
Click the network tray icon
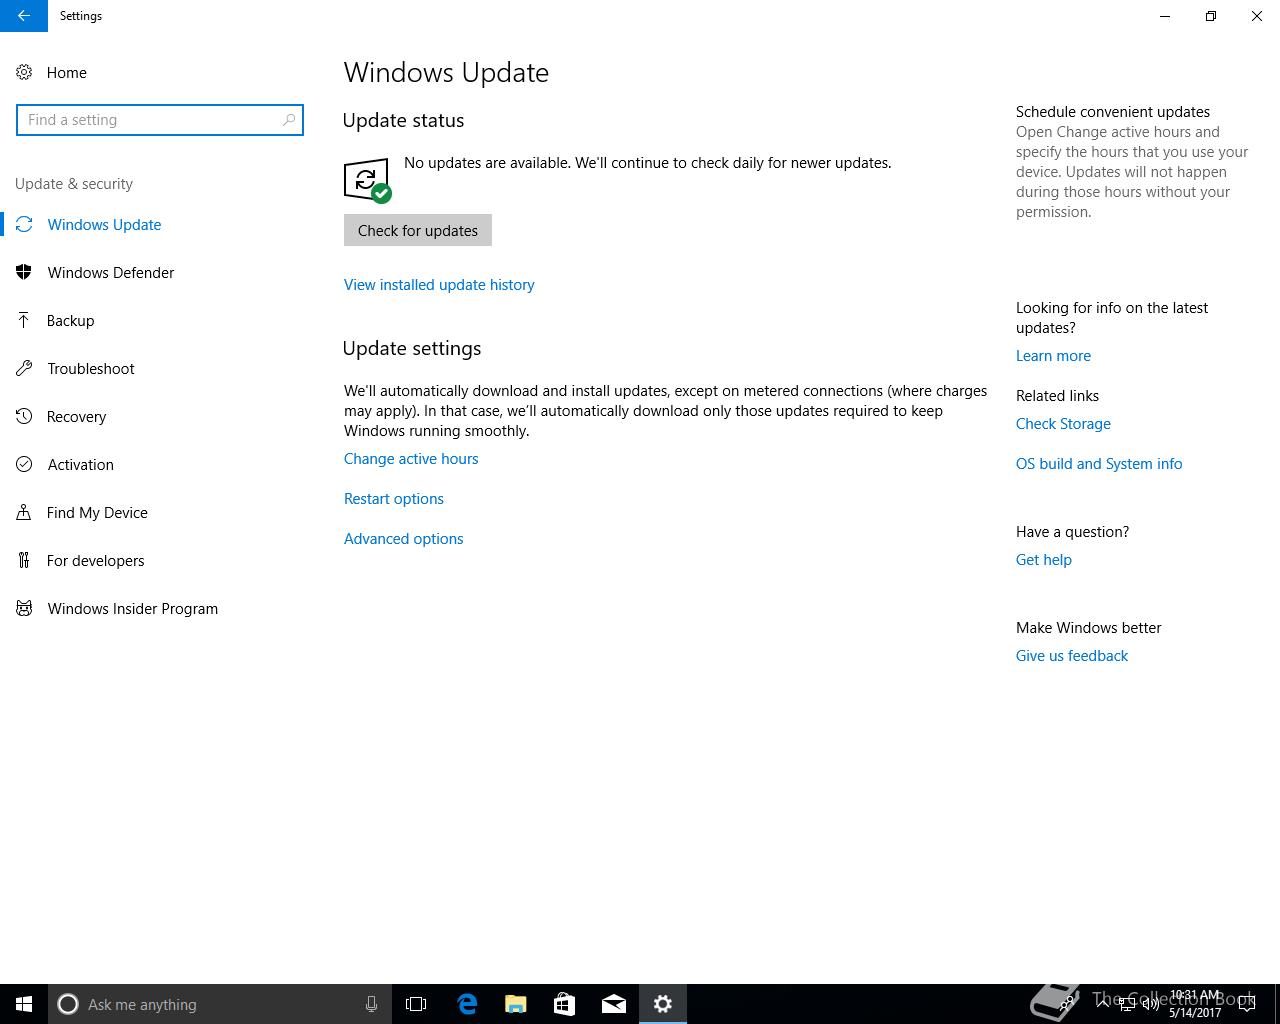point(1127,1004)
